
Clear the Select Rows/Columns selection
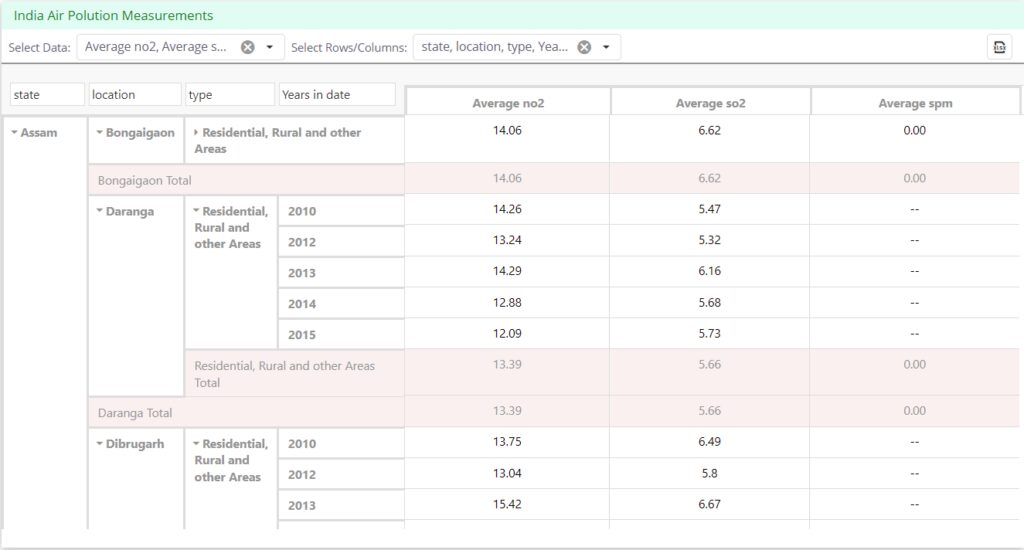click(584, 47)
